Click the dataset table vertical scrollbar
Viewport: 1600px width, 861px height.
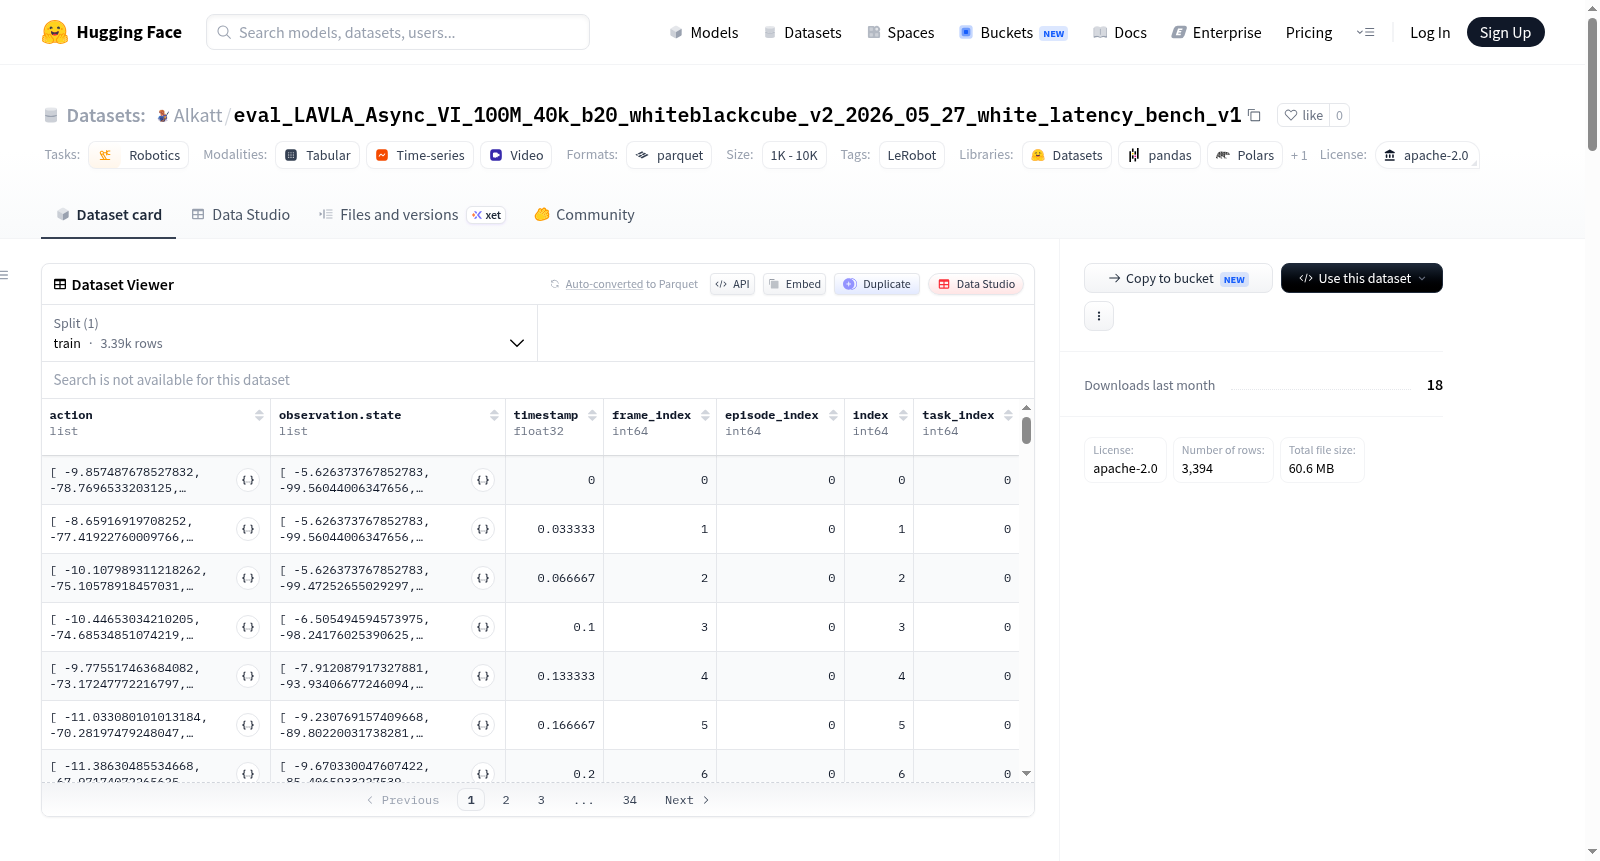click(1026, 430)
